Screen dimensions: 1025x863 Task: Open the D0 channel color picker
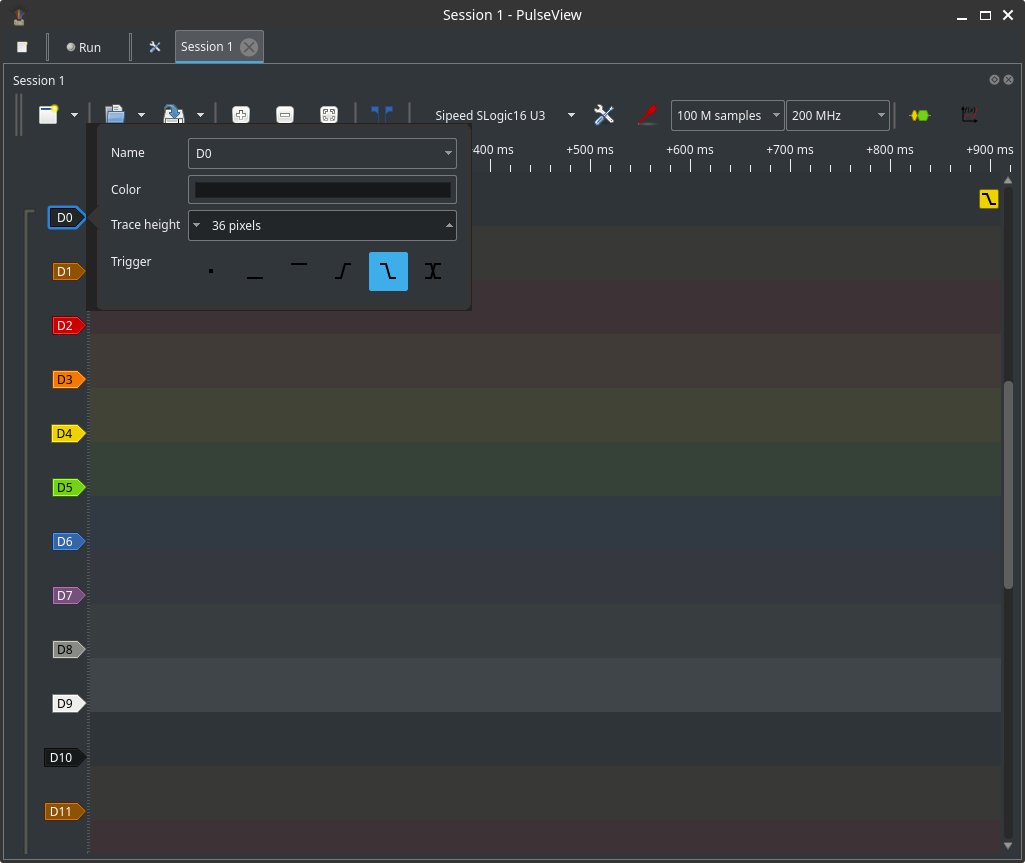tap(322, 190)
